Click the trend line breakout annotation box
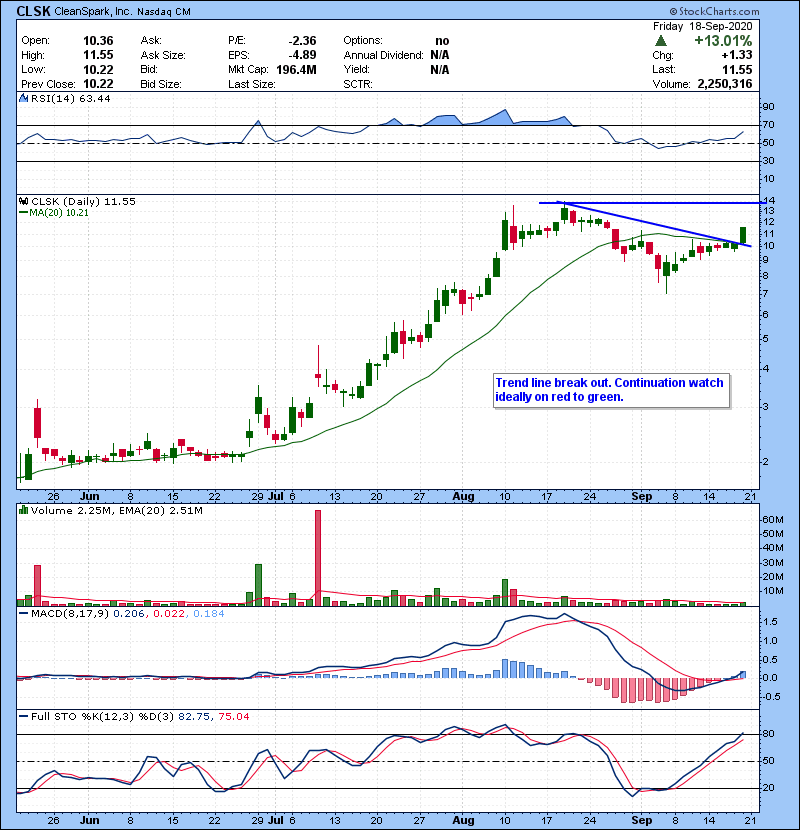Screen dimensions: 800x830 tap(612, 391)
